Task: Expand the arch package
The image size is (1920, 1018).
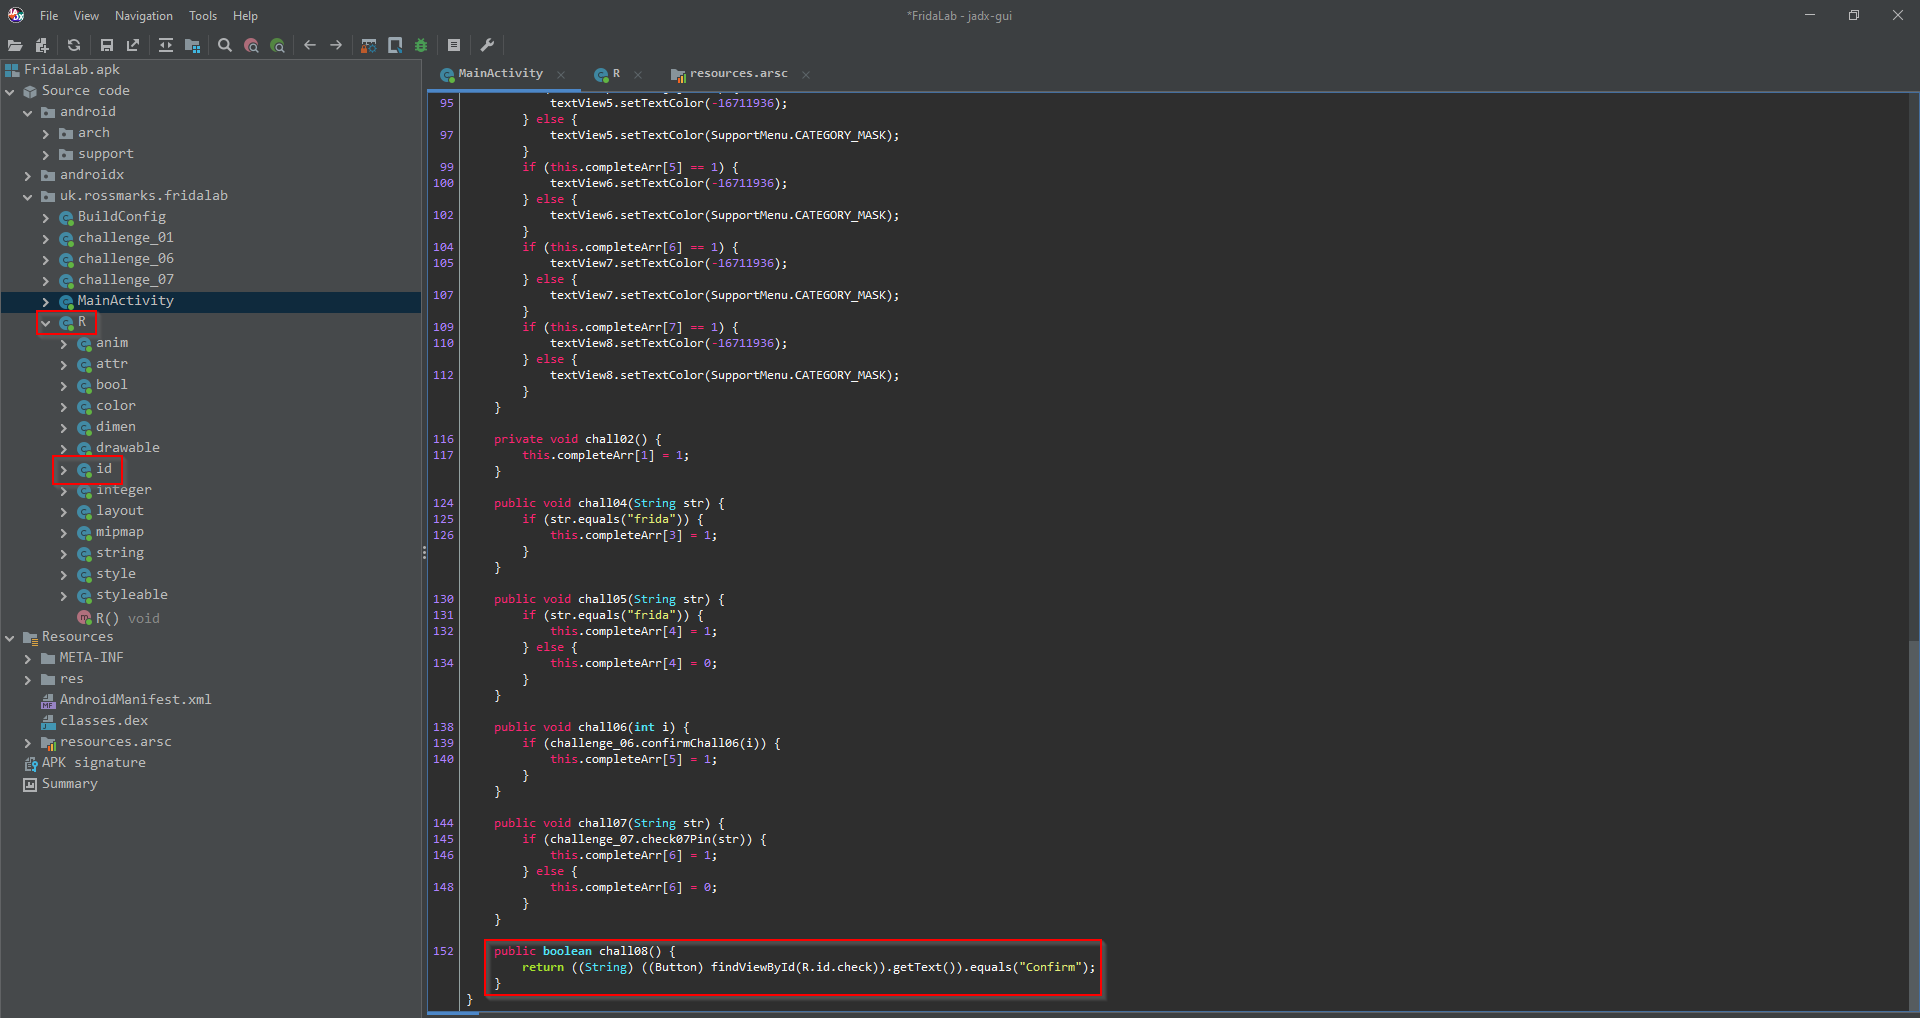Action: coord(46,133)
